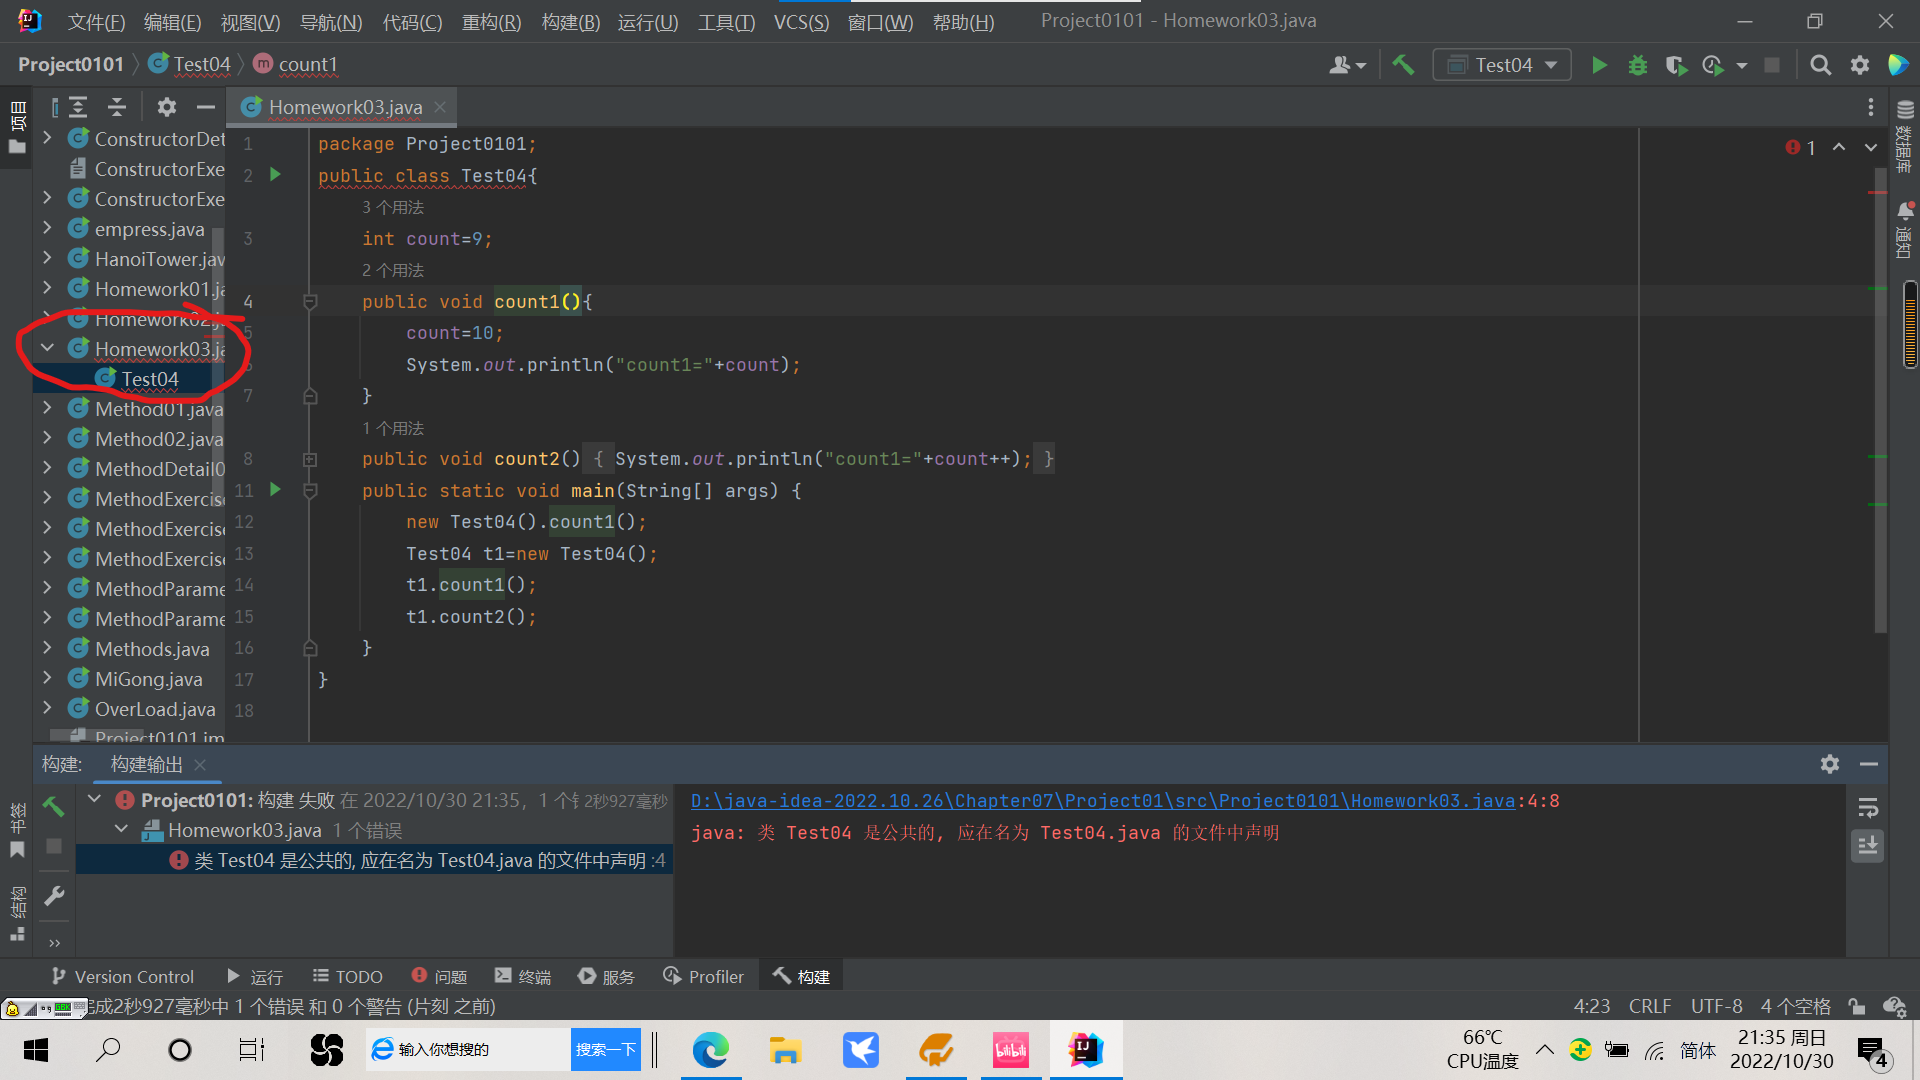The width and height of the screenshot is (1920, 1080).
Task: Open the 重构(R) menu
Action: coord(491,22)
